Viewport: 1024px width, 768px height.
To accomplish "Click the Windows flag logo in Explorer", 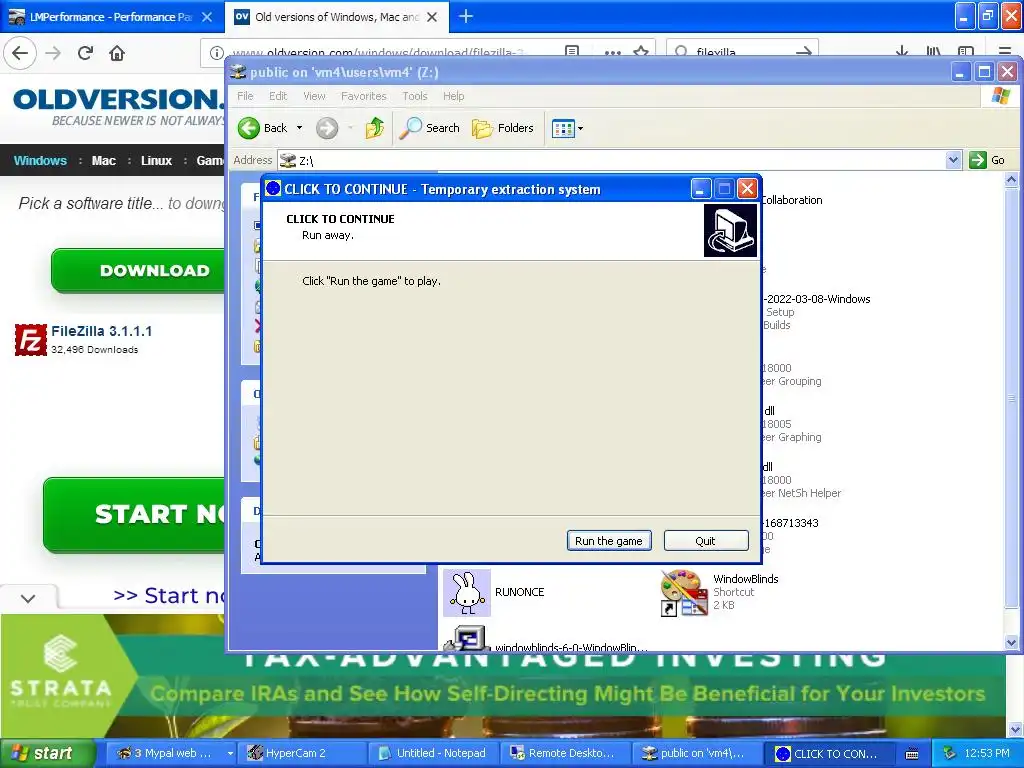I will coord(1000,96).
